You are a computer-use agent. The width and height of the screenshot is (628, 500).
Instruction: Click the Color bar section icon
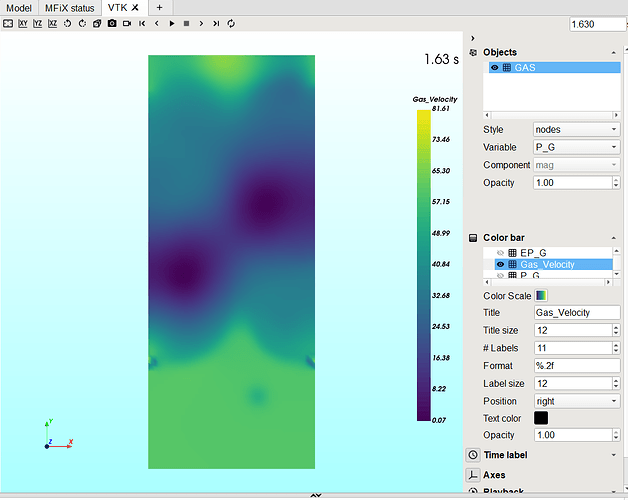pos(473,238)
